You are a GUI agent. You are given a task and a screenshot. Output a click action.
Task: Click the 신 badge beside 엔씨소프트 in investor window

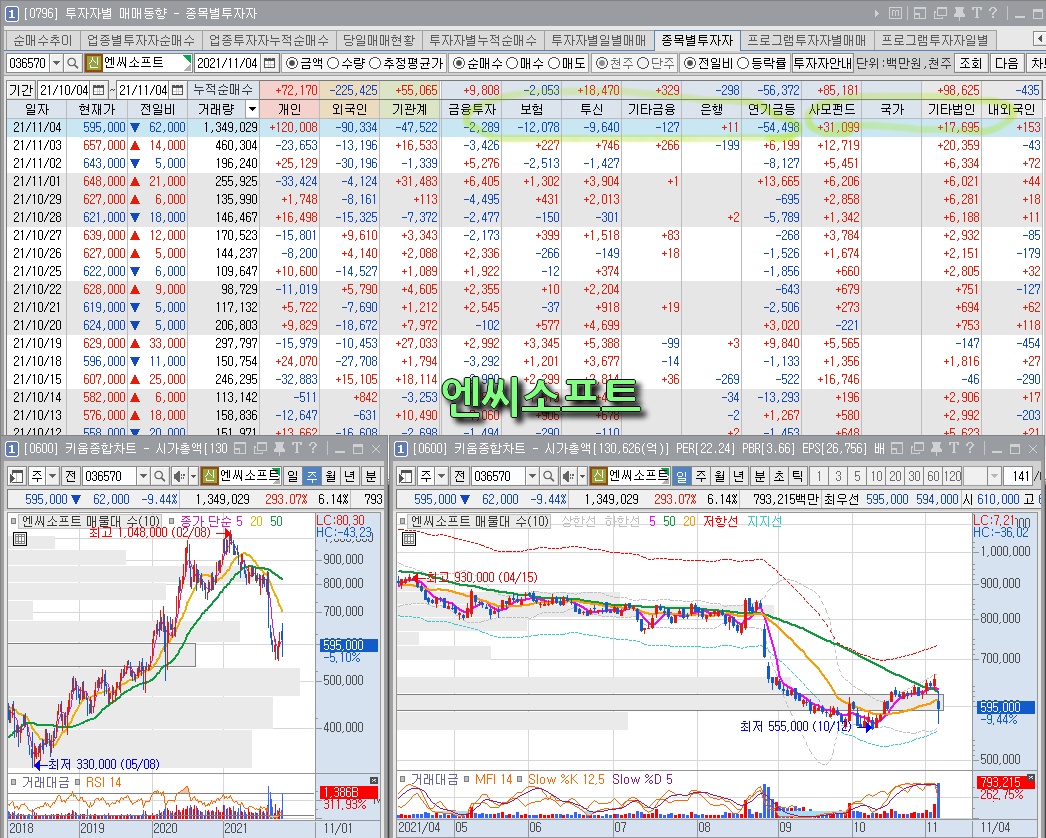[x=93, y=63]
